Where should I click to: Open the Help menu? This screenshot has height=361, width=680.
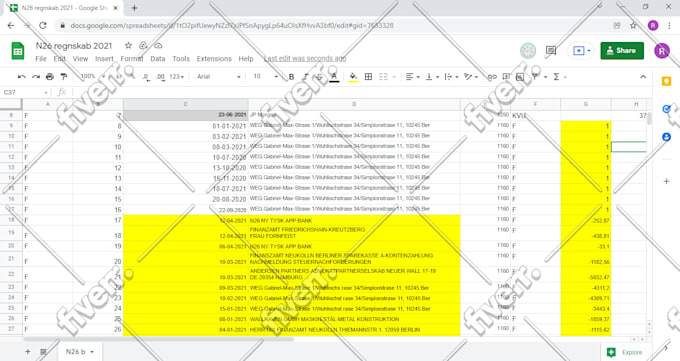click(246, 59)
